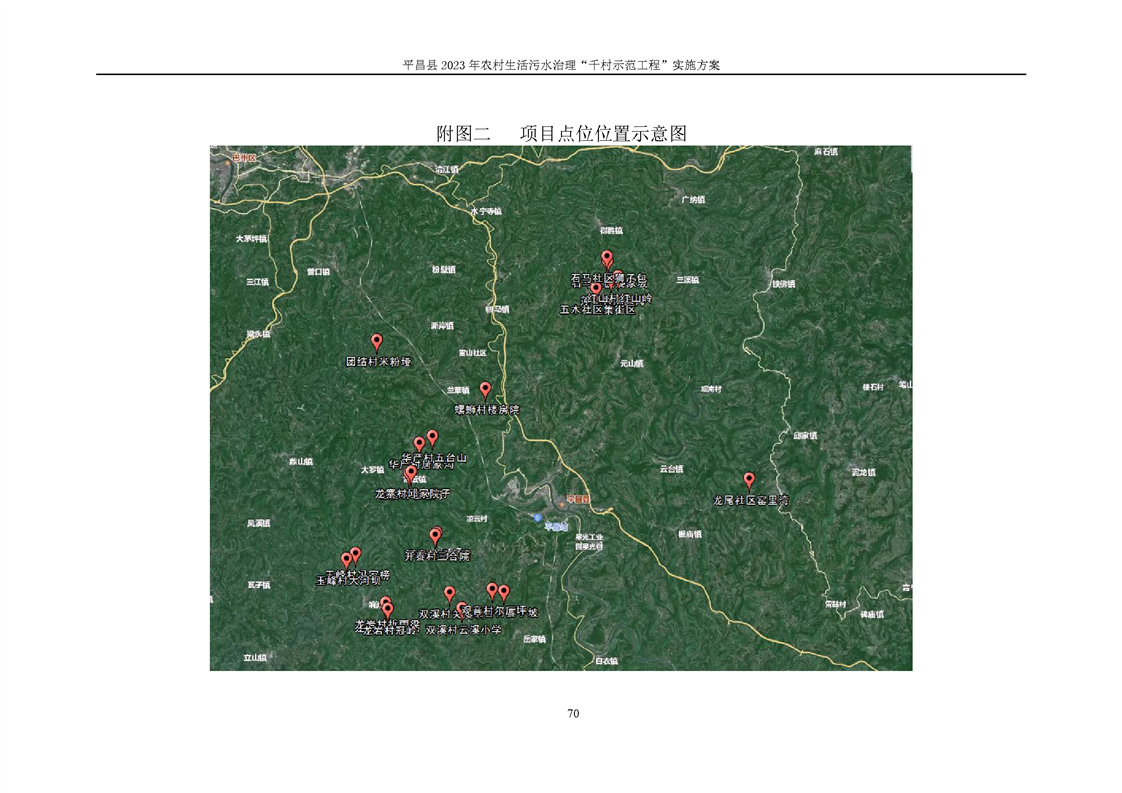The width and height of the screenshot is (1122, 793).
Task: Click the 双溪村云溪小学 map label
Action: pyautogui.click(x=463, y=631)
